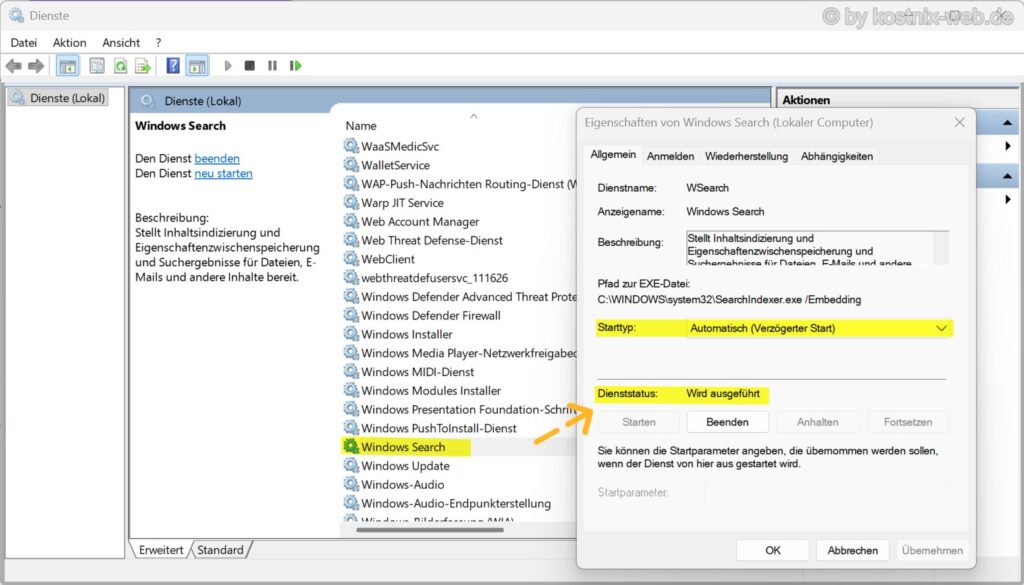Select Windows Presentation Foundation row
Screen dimensions: 1024x585
coord(460,409)
